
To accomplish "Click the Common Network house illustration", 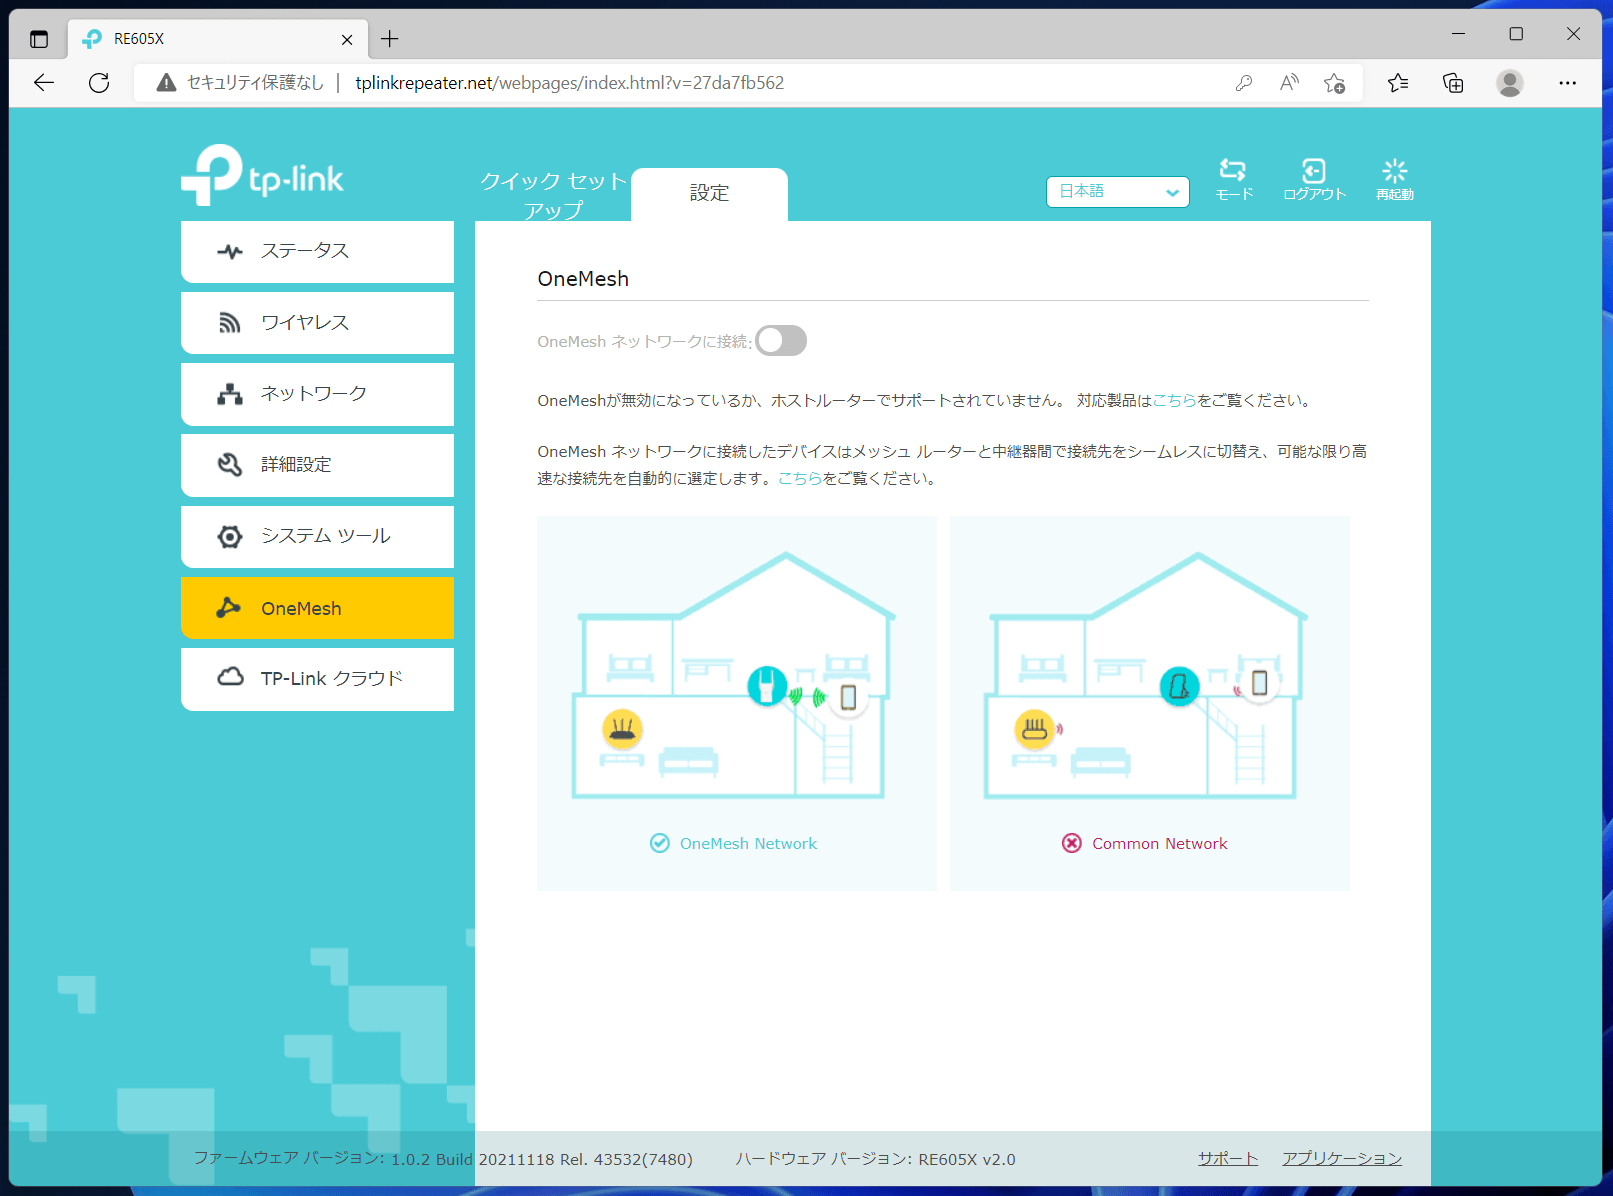I will tap(1147, 676).
